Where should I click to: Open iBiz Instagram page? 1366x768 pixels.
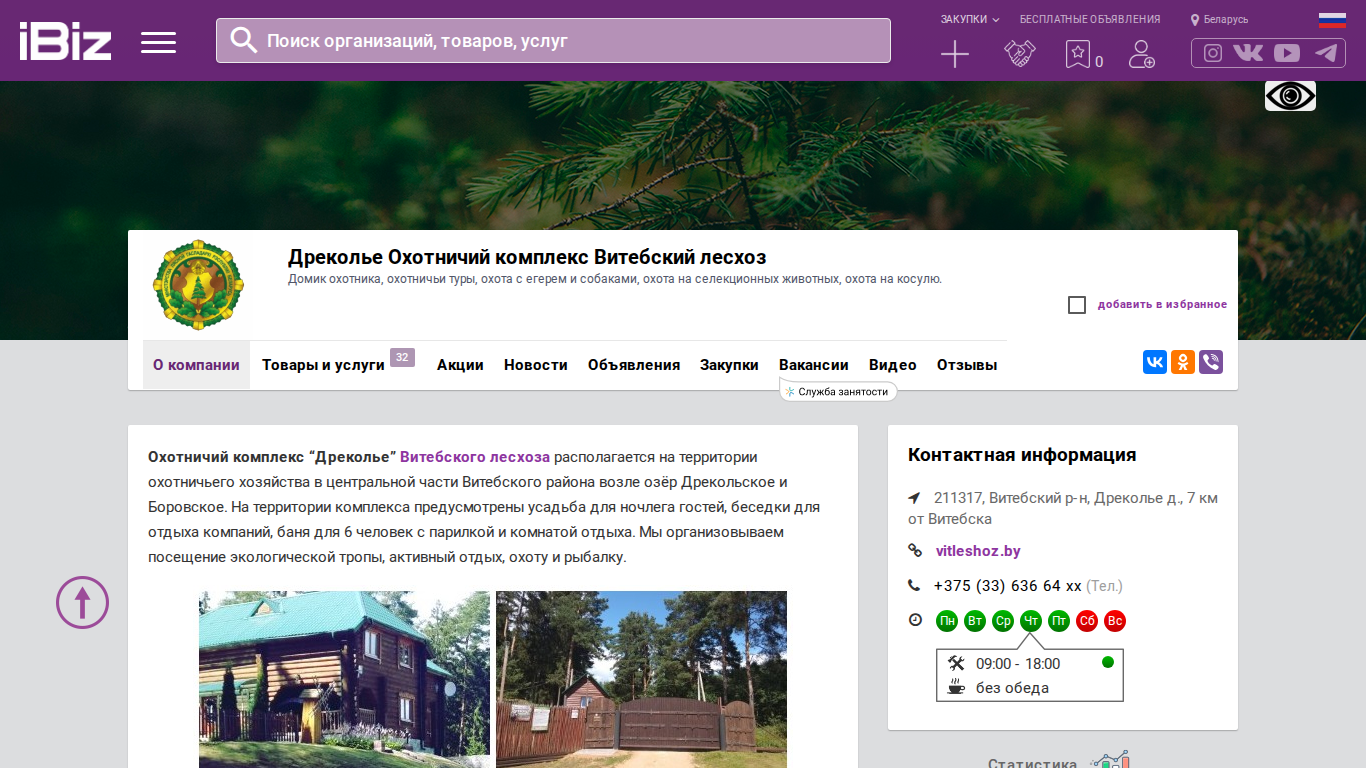pos(1213,53)
